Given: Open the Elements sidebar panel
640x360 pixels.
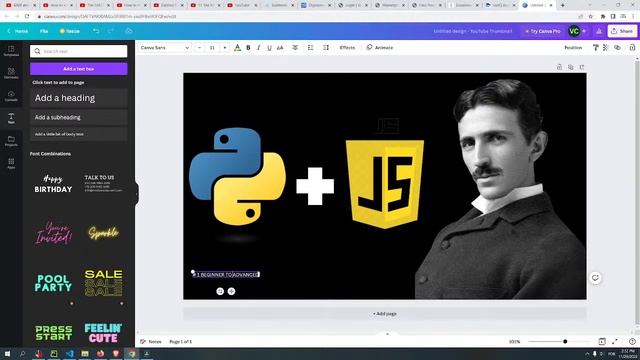Looking at the screenshot, I should 11,73.
